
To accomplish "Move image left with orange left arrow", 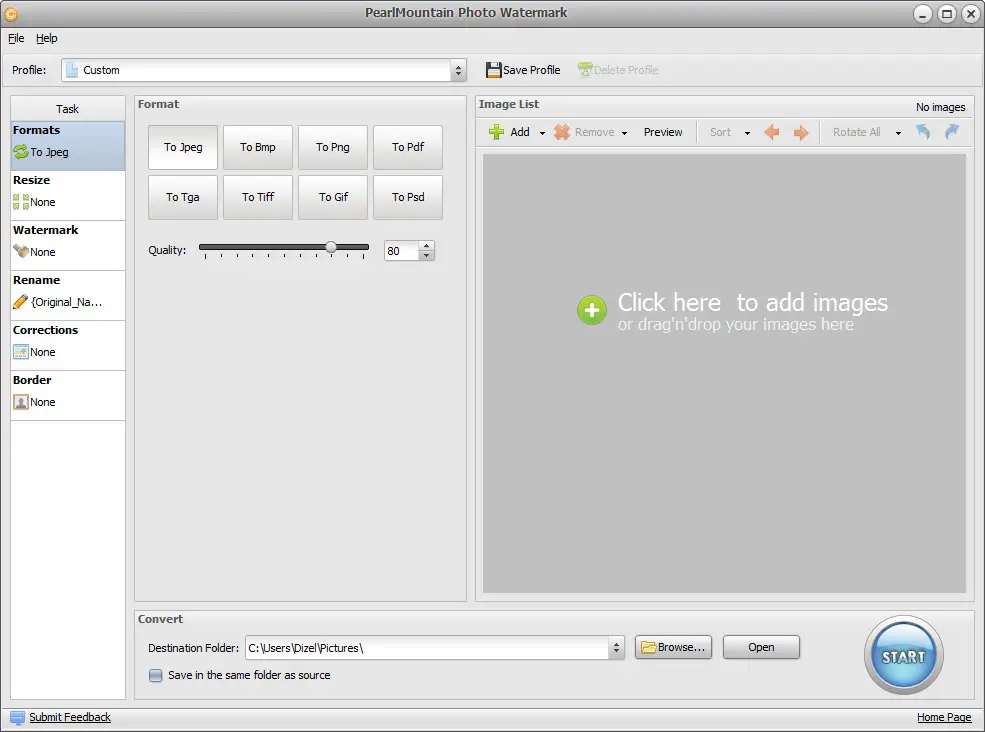I will (x=772, y=132).
